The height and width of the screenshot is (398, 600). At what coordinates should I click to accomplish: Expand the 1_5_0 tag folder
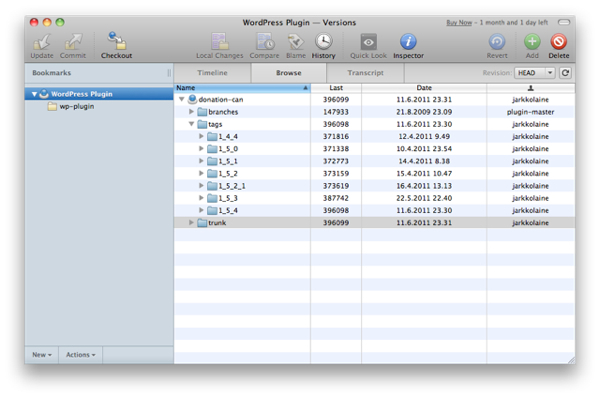201,148
